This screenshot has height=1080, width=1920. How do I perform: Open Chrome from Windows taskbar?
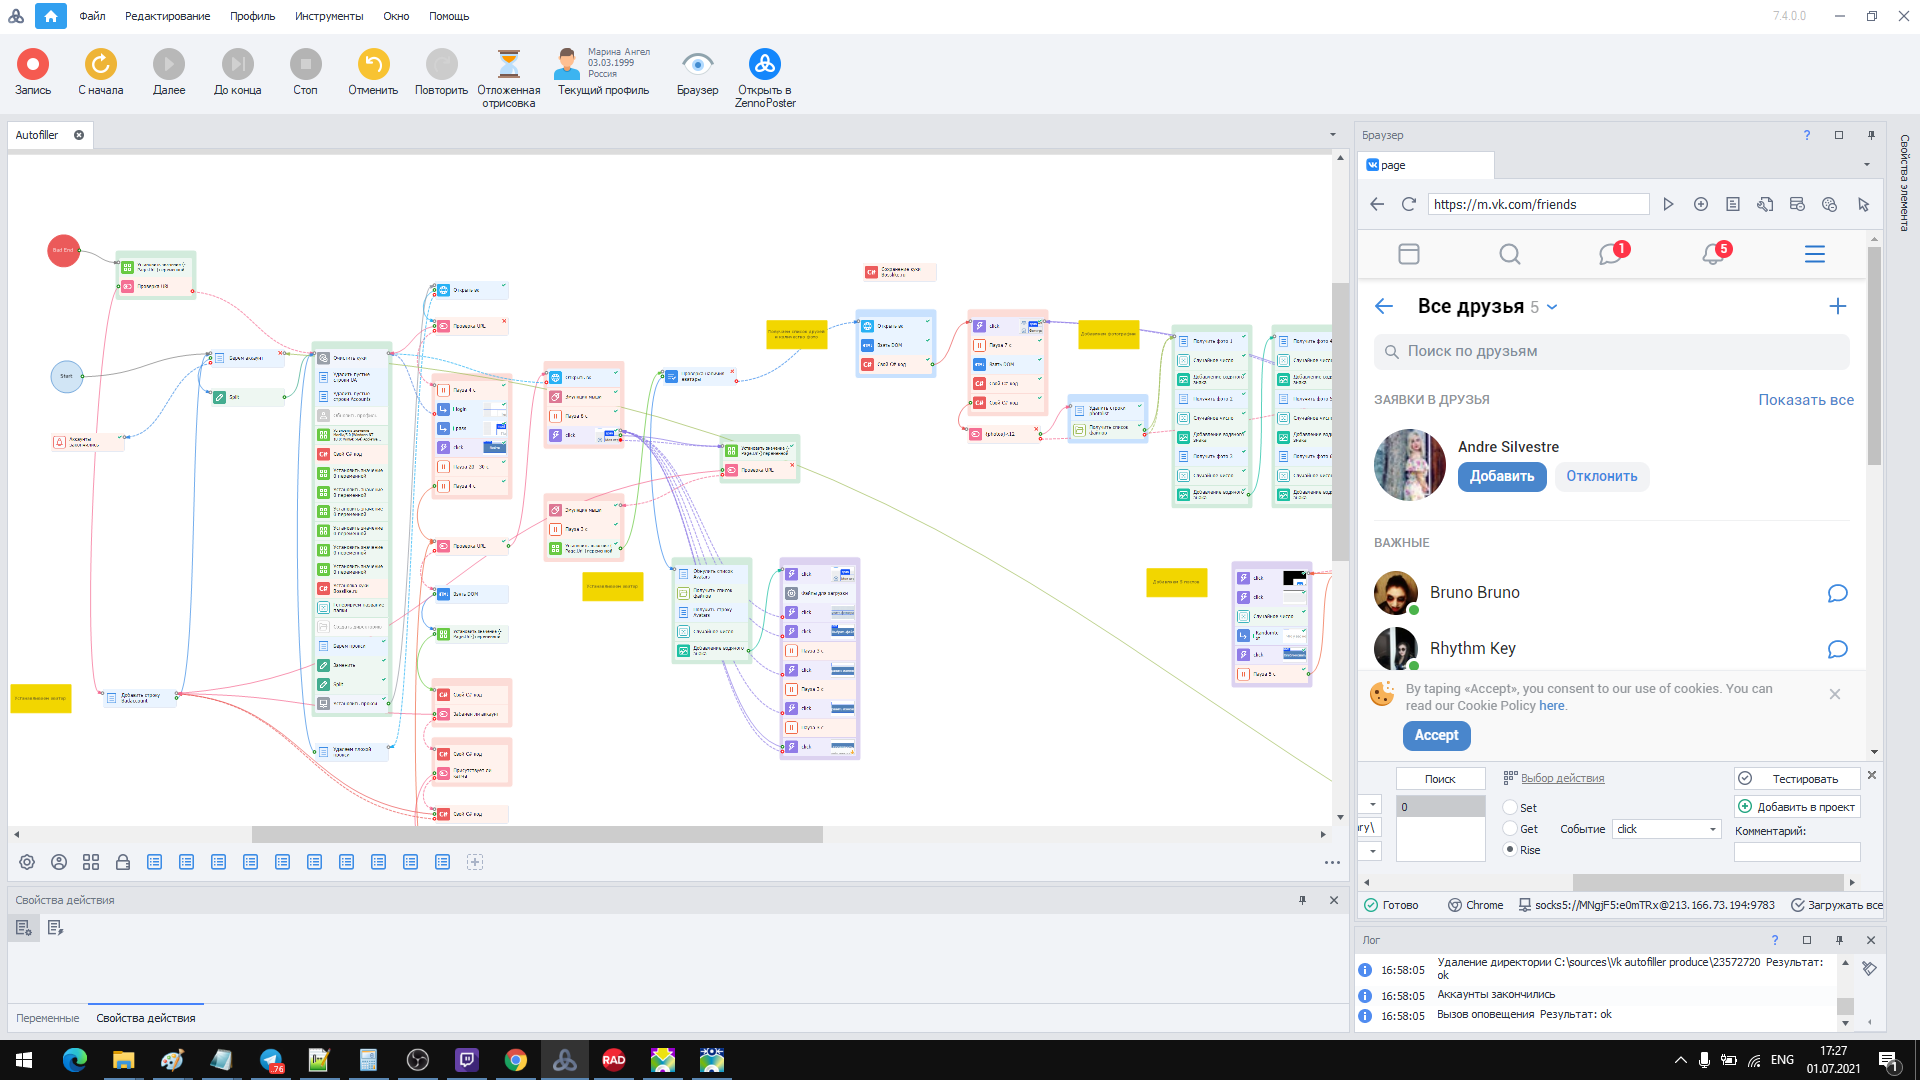516,1060
